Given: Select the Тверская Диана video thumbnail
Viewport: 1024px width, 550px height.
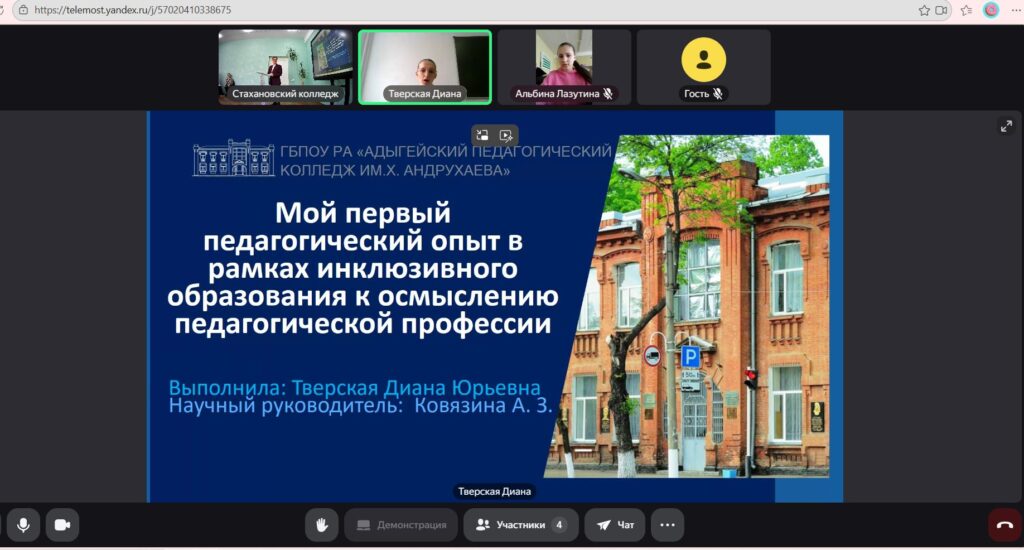Looking at the screenshot, I should [x=425, y=67].
